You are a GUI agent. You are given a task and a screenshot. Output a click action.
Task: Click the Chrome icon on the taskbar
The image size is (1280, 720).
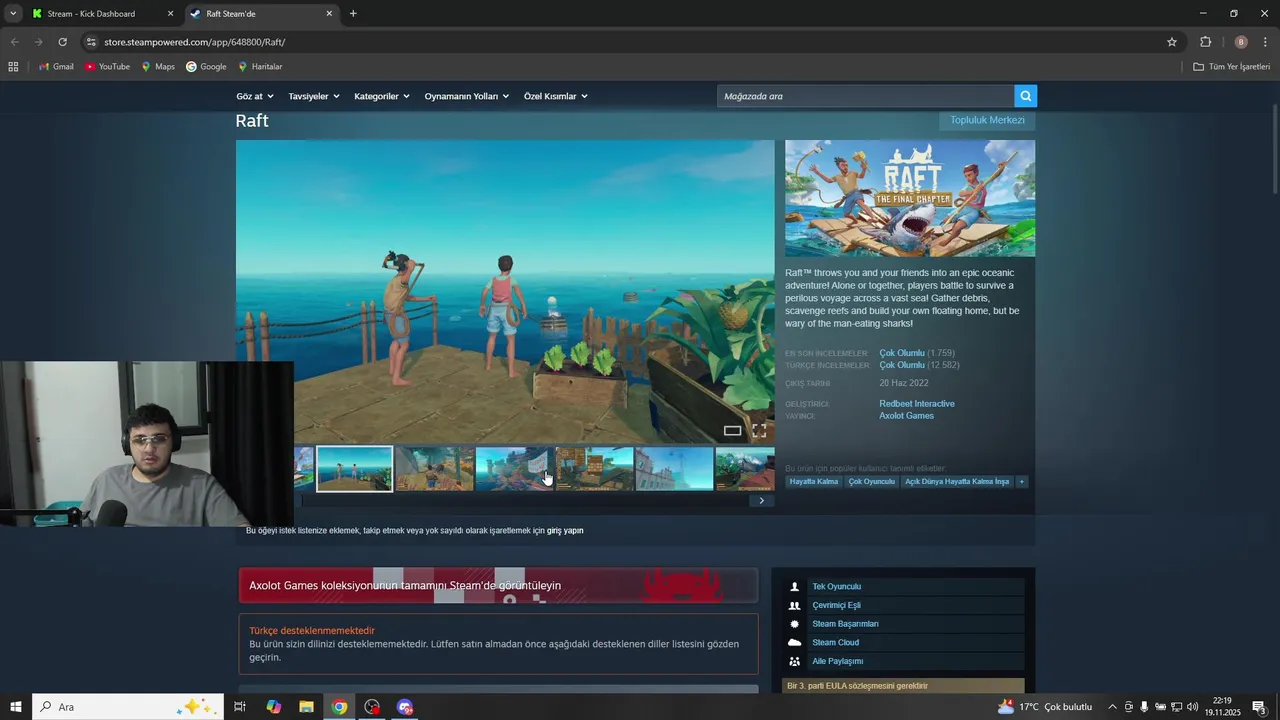pos(340,707)
